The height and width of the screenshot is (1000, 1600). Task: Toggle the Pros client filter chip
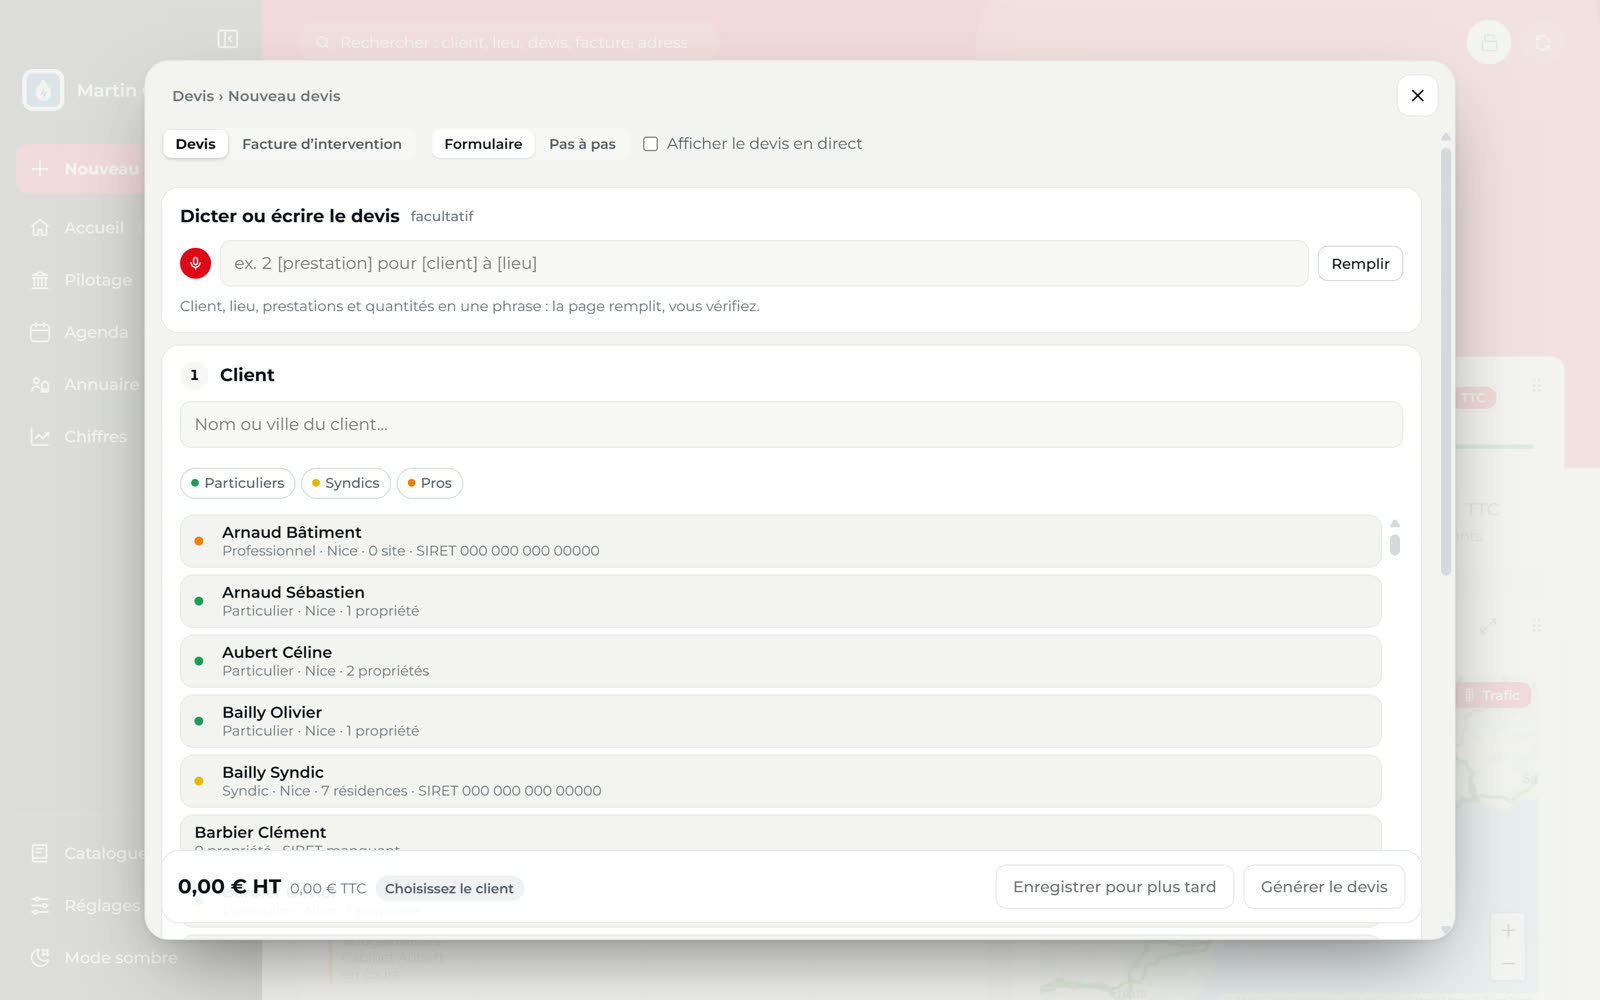pyautogui.click(x=430, y=483)
